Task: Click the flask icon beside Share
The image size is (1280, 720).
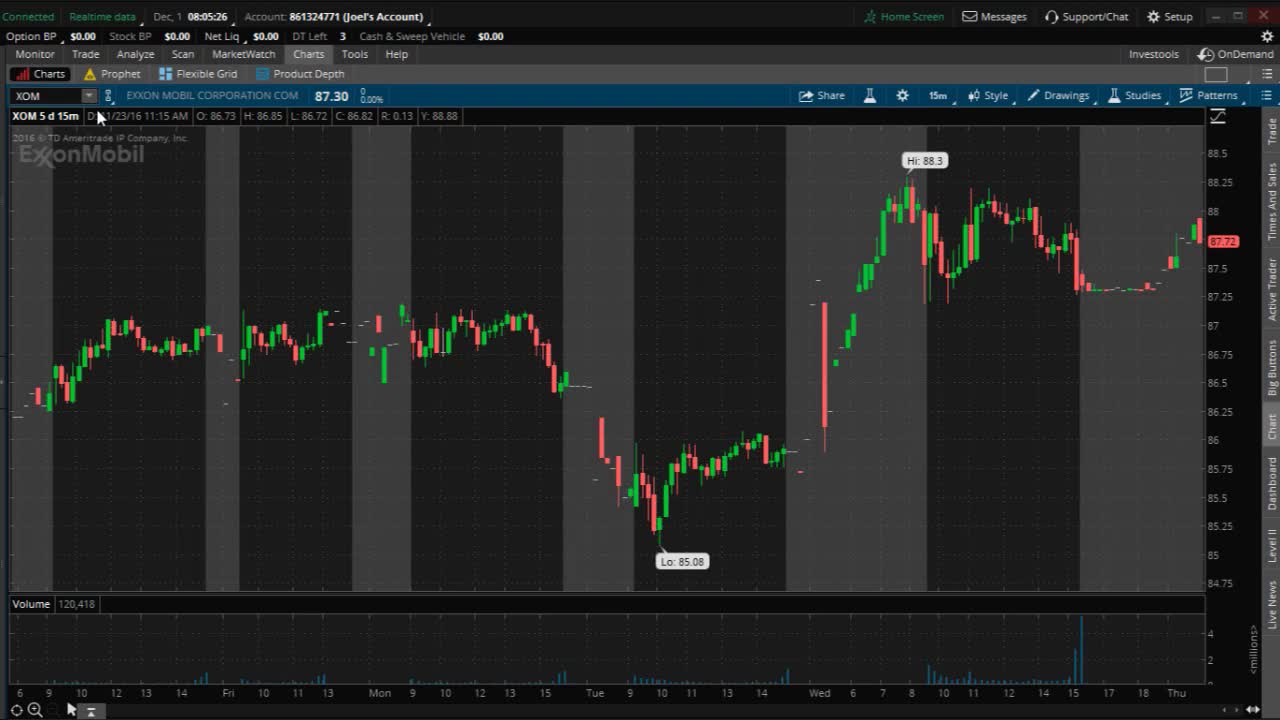Action: (x=870, y=96)
